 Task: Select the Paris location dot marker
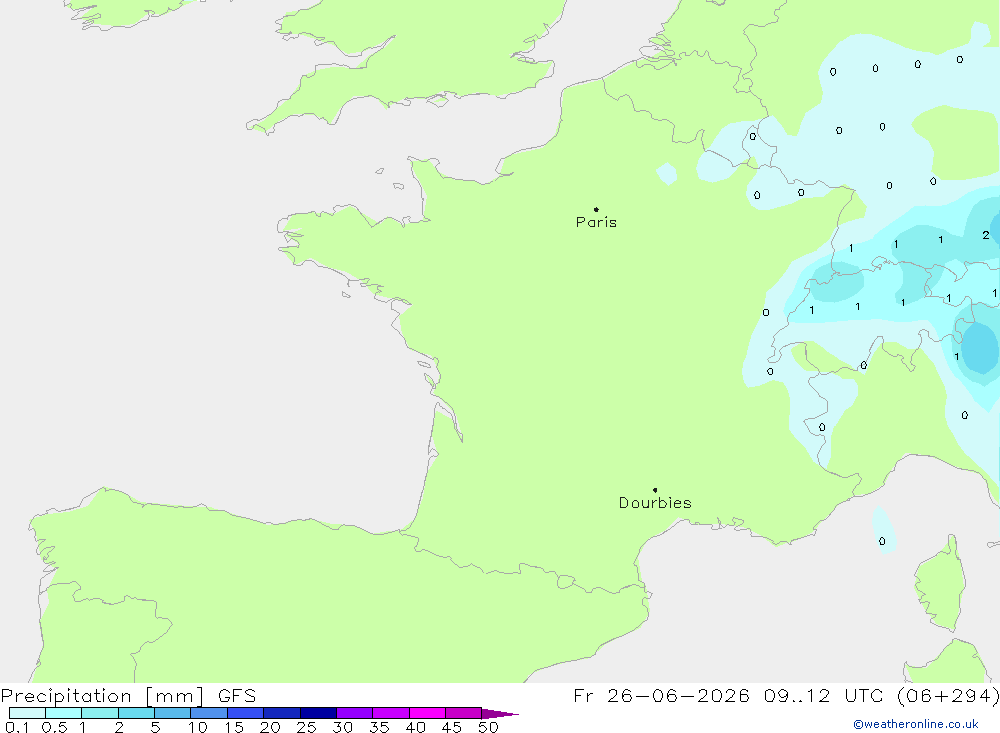coord(596,209)
